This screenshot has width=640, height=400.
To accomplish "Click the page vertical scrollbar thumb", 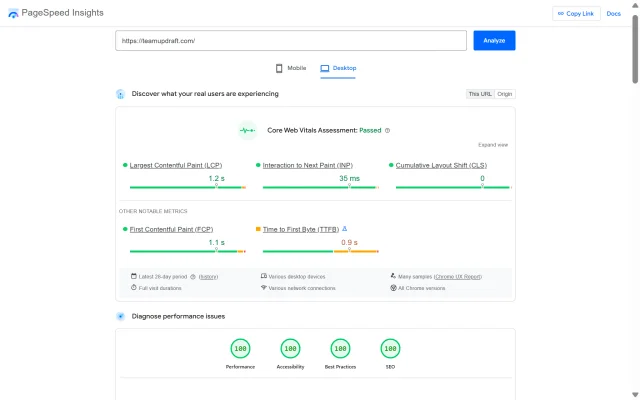I will pyautogui.click(x=635, y=49).
